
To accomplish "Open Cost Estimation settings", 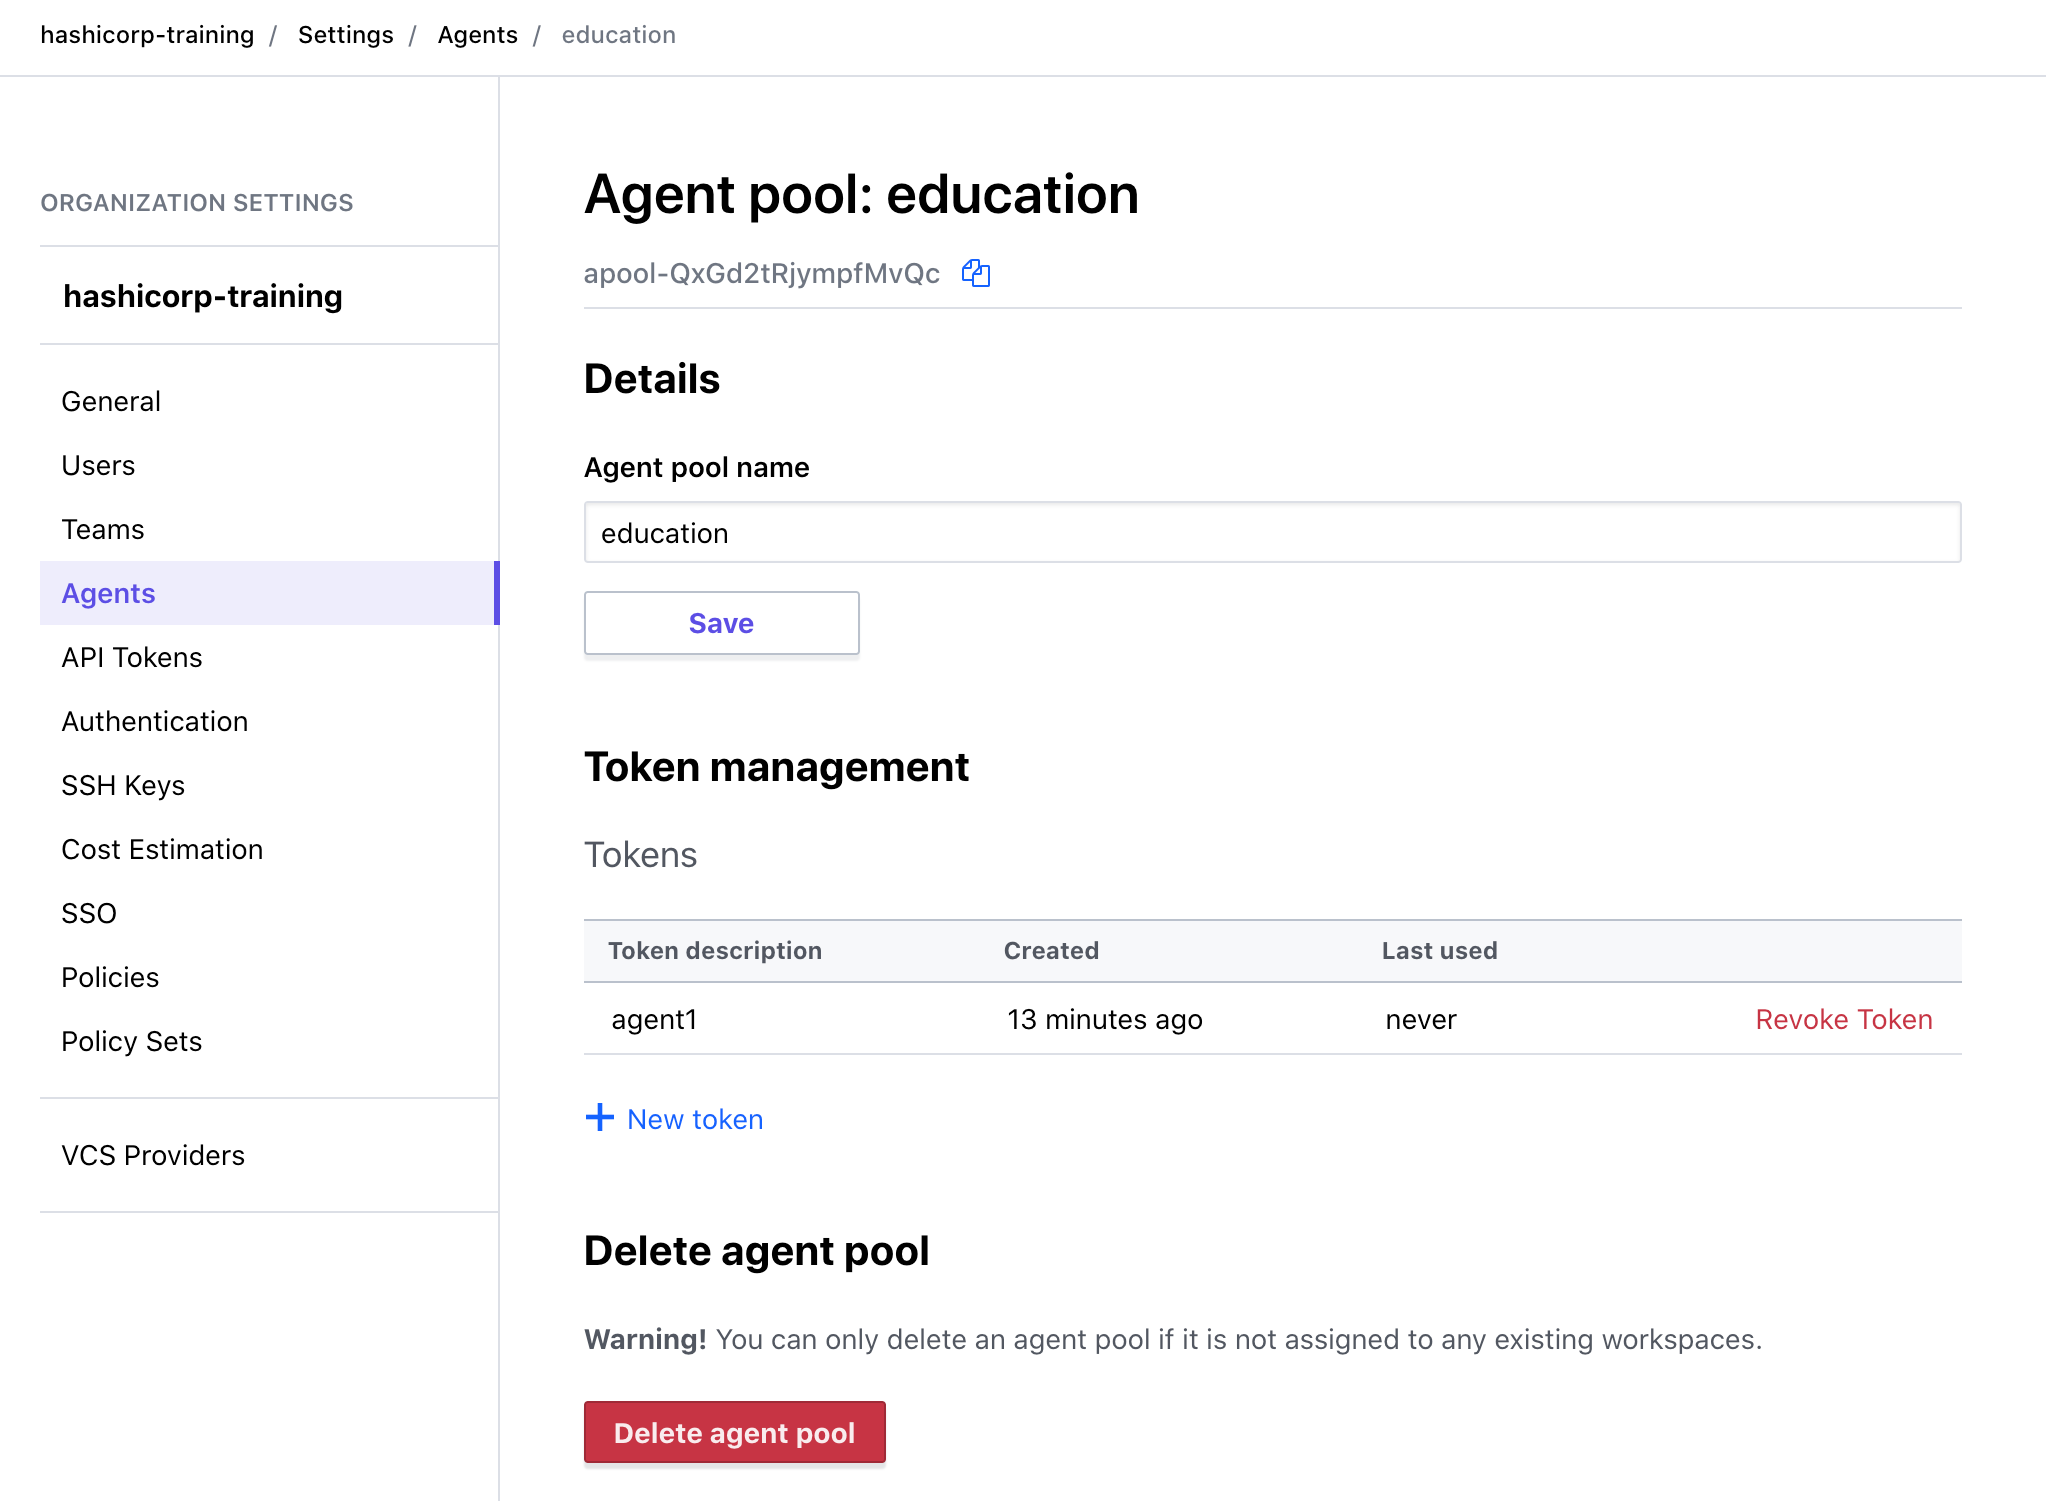I will [x=162, y=849].
